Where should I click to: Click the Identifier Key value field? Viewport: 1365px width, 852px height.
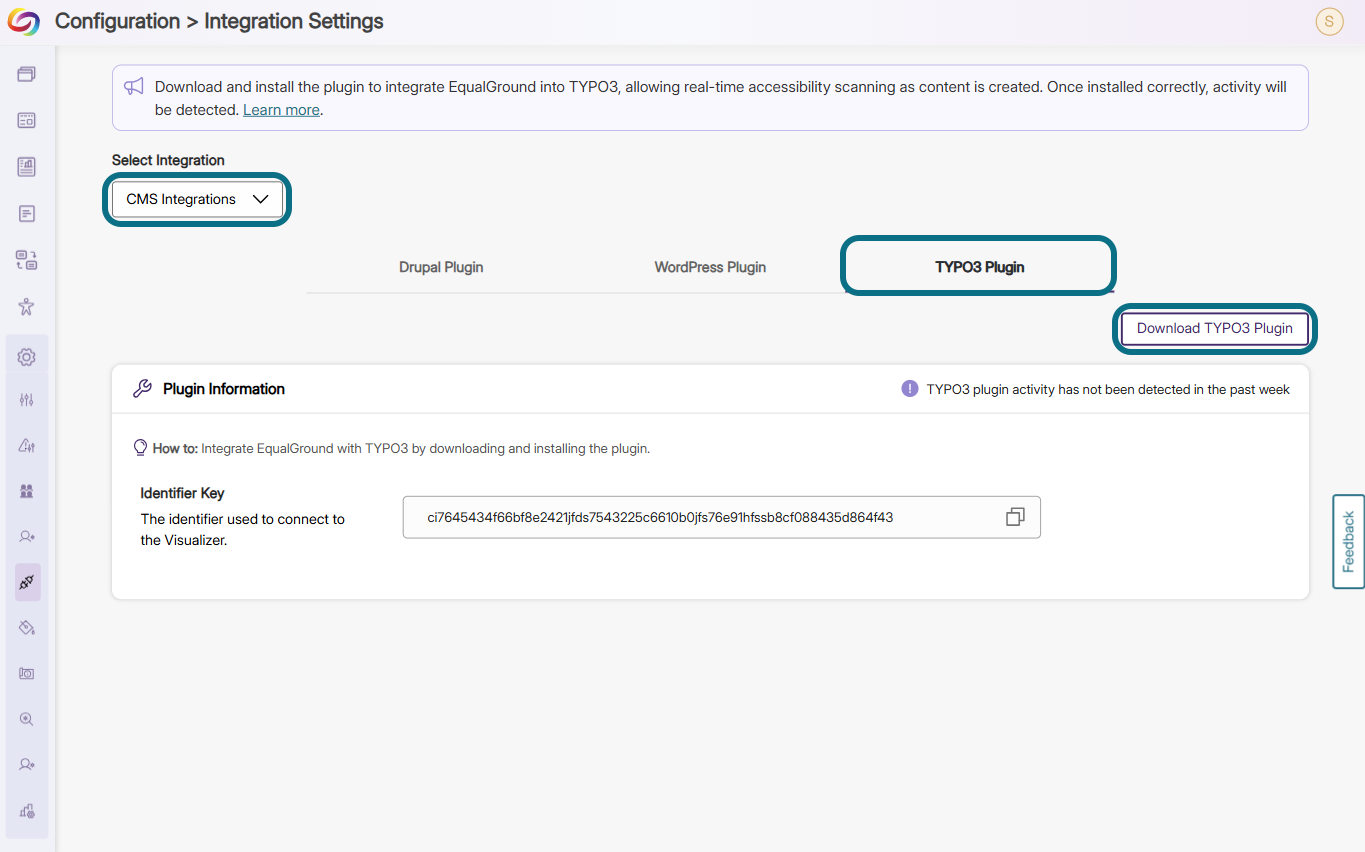coord(721,517)
